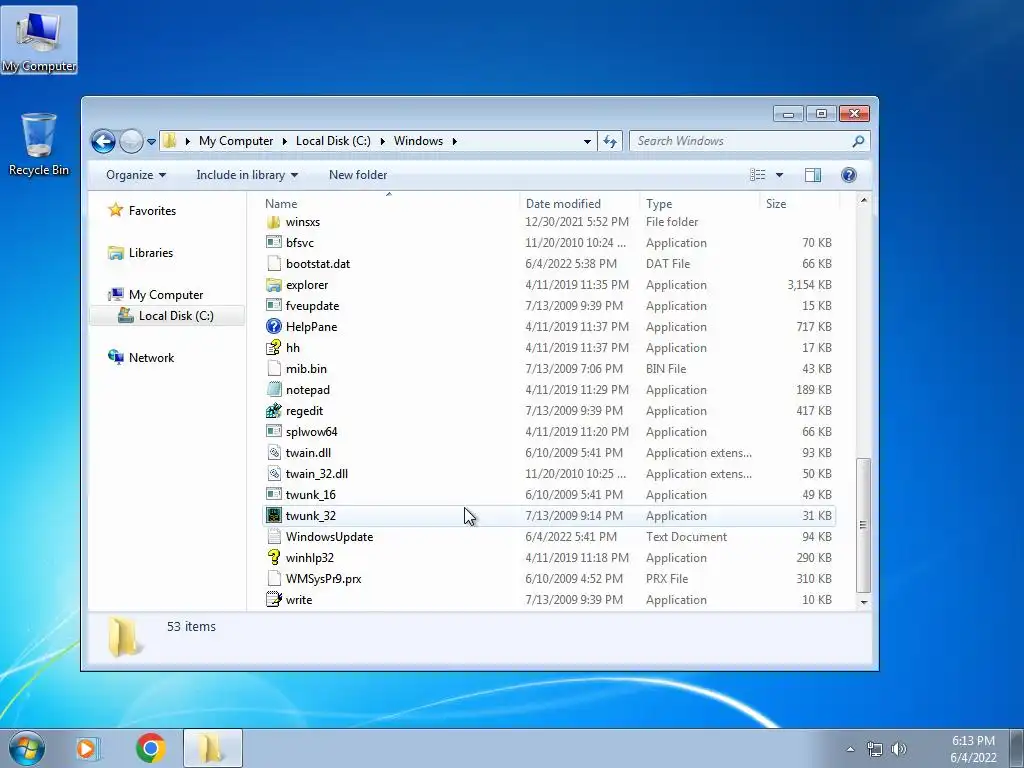Open the view options dropdown arrow
The height and width of the screenshot is (768, 1024).
[x=779, y=175]
